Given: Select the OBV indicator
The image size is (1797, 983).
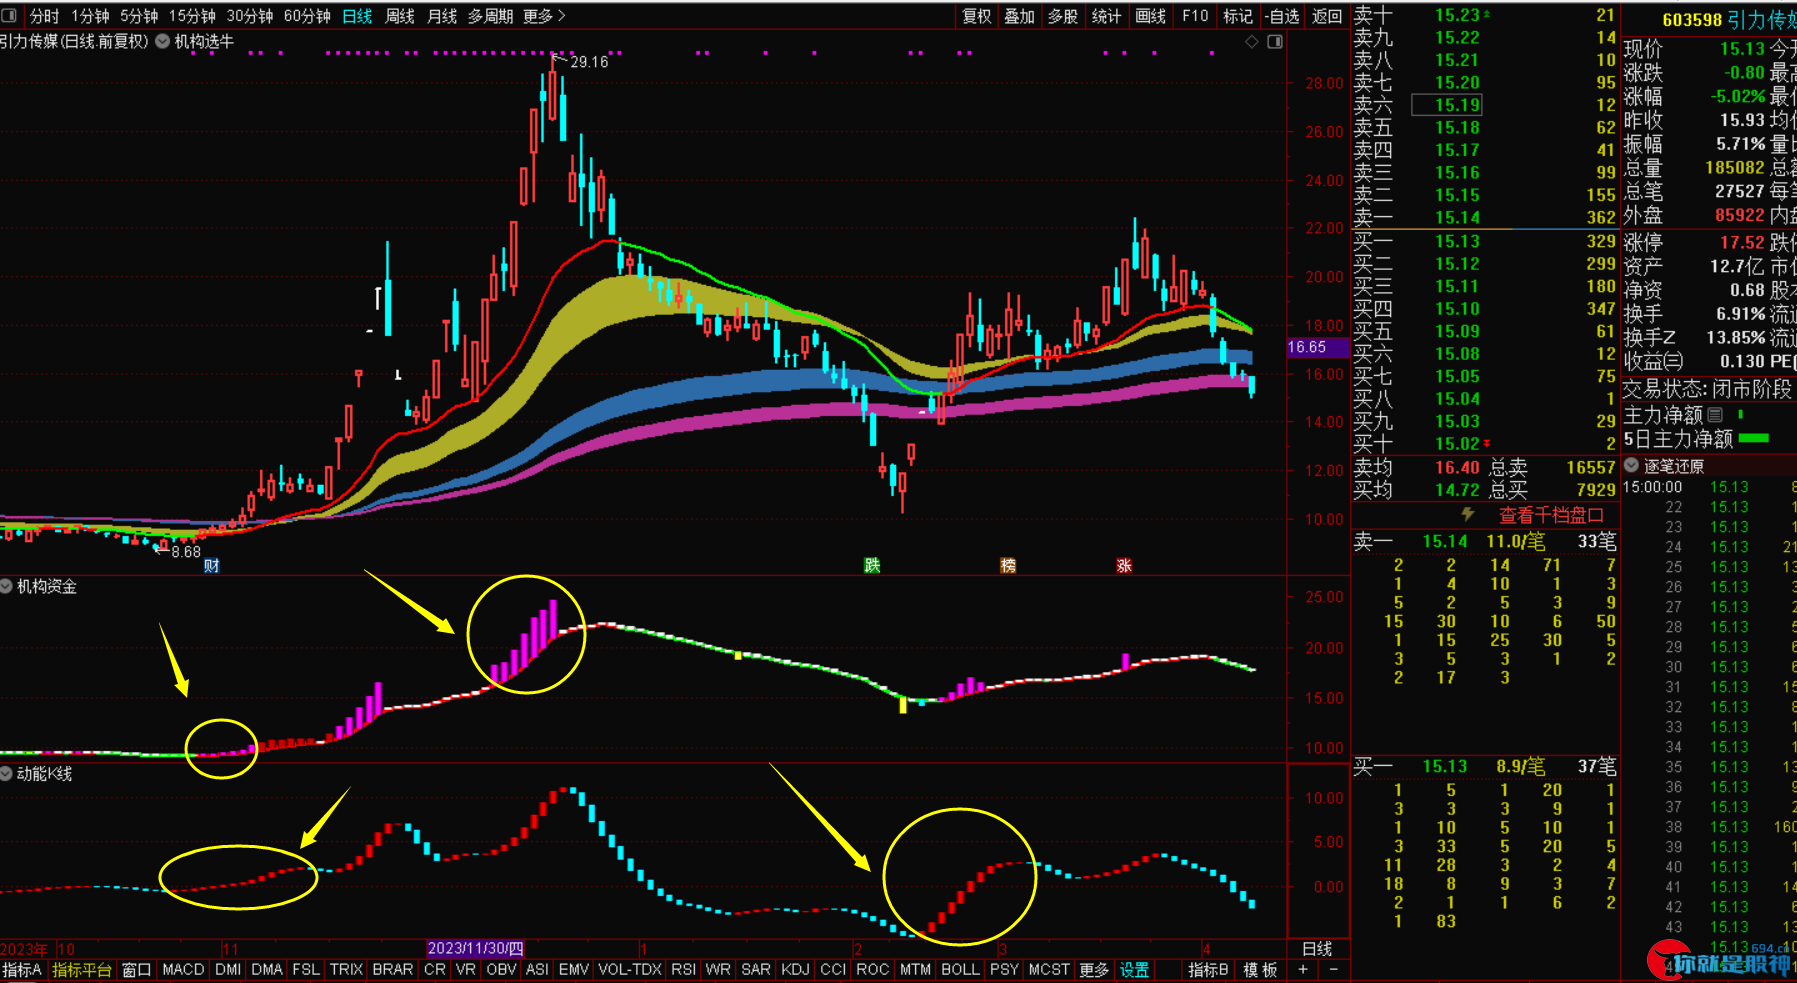Looking at the screenshot, I should 501,969.
